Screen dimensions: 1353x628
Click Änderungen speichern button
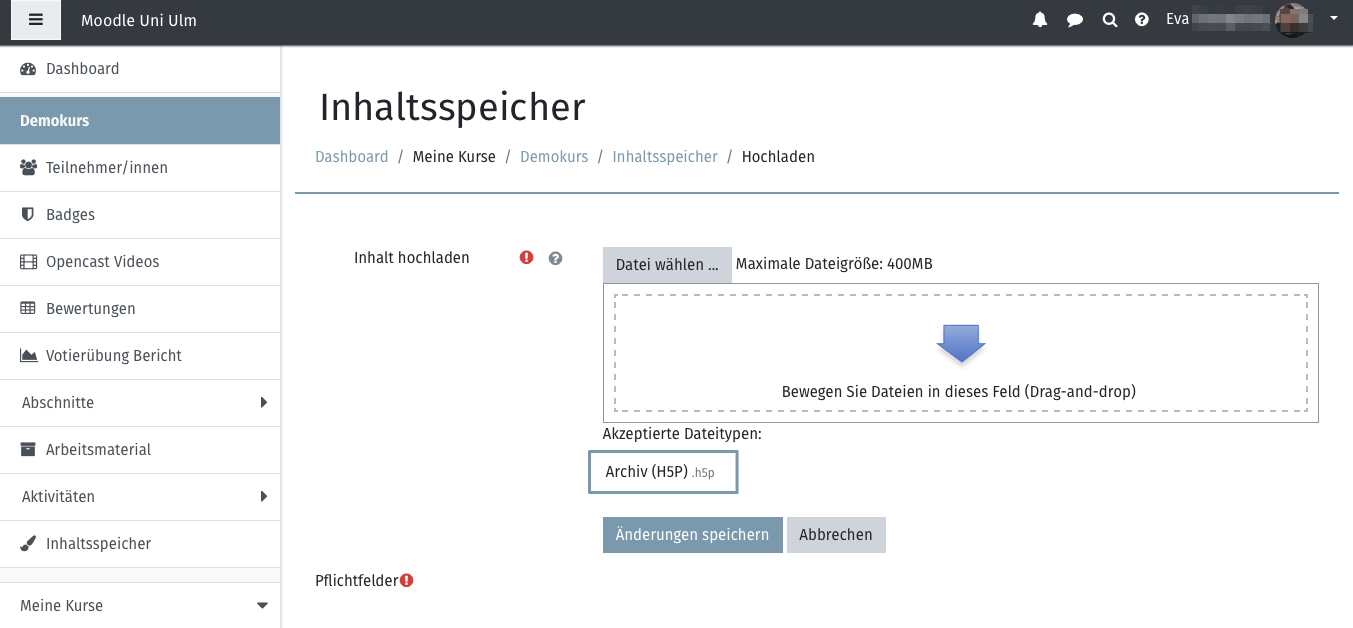point(692,535)
